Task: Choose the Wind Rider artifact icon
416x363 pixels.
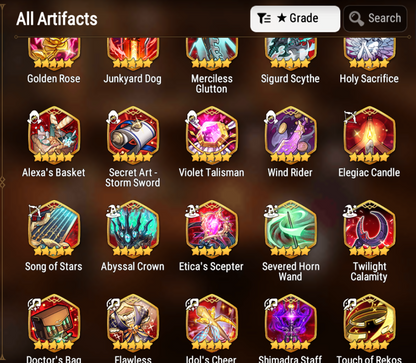Action: [x=290, y=136]
